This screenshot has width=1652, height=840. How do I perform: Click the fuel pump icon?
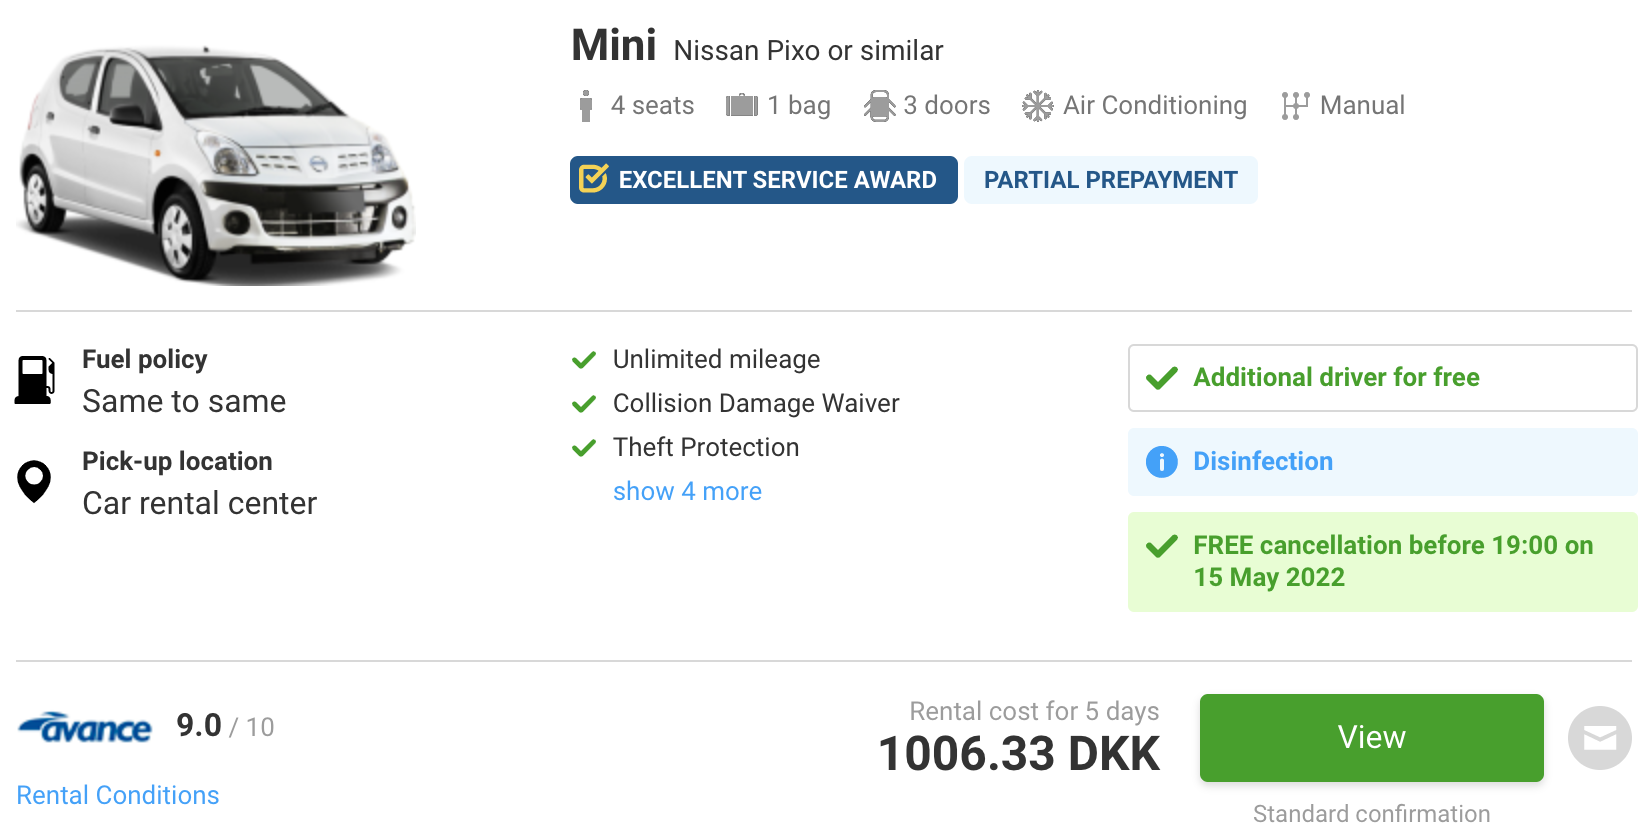click(35, 380)
